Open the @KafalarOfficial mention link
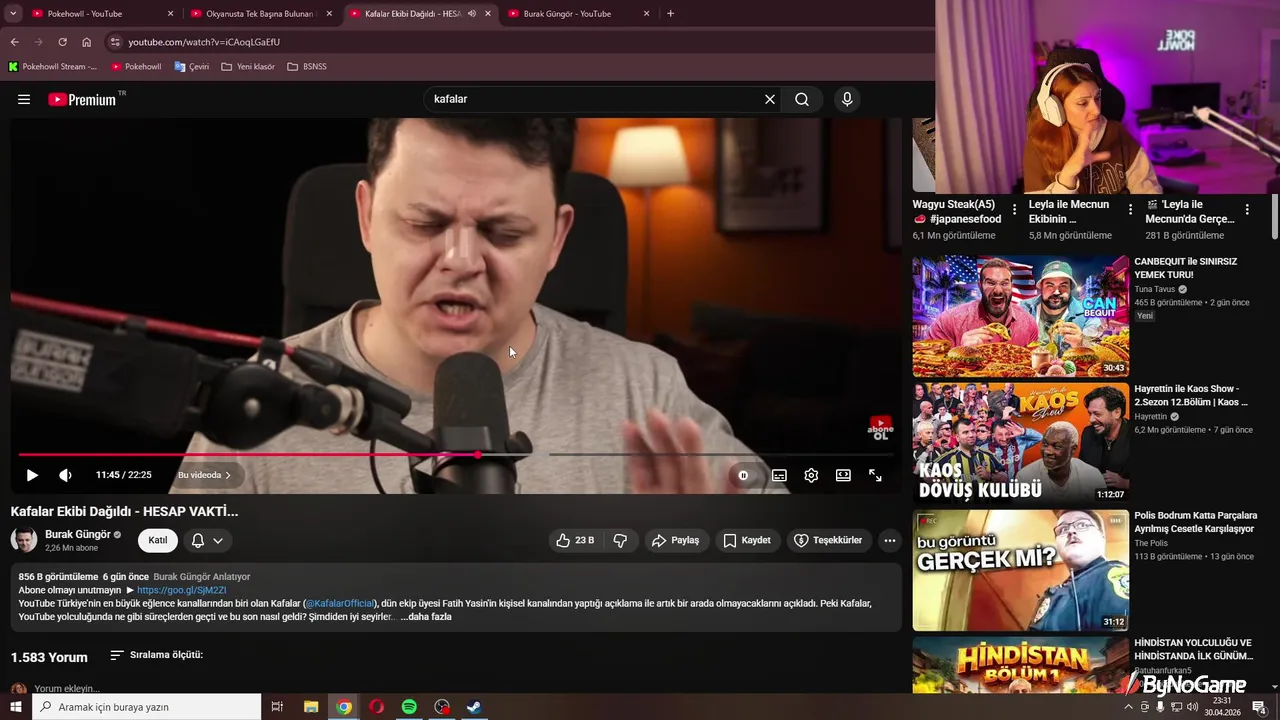Screen dimensions: 1280x720 [x=340, y=603]
